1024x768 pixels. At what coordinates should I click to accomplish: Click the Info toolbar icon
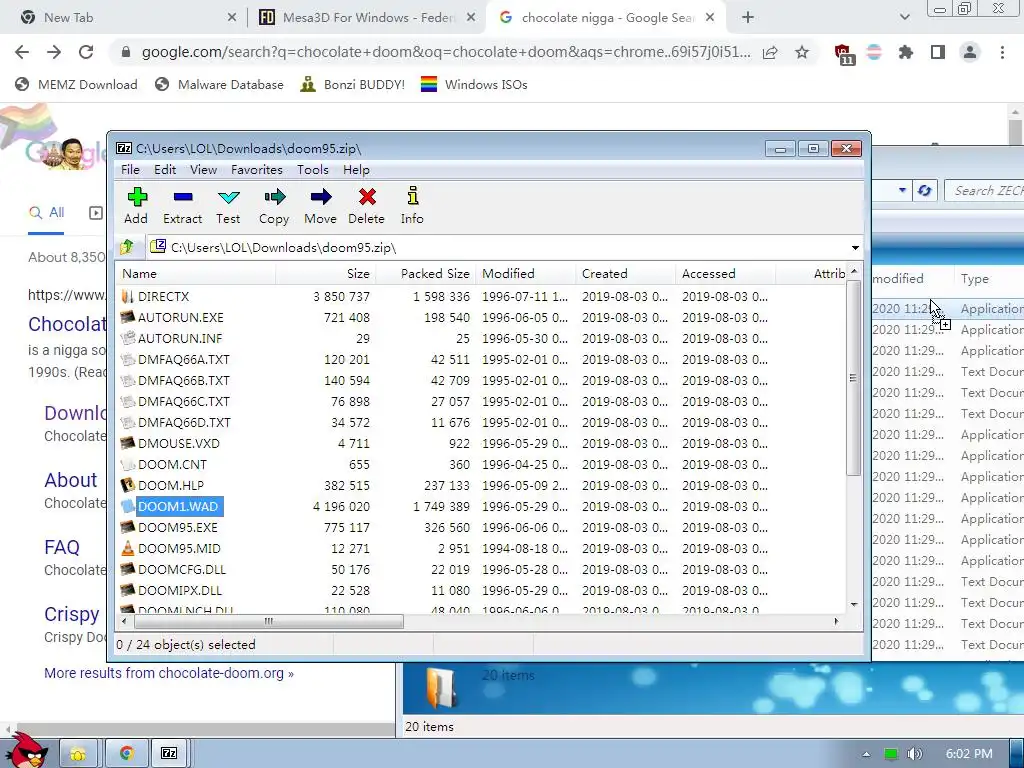pos(412,206)
